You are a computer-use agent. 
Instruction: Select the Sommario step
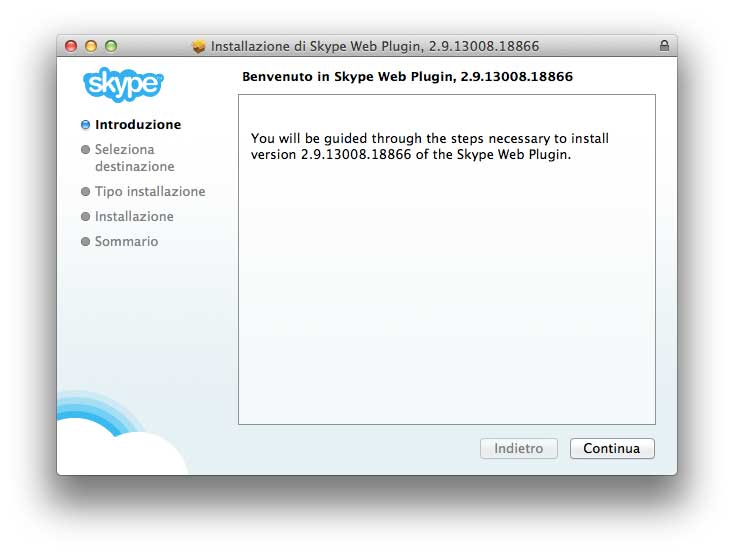point(126,242)
